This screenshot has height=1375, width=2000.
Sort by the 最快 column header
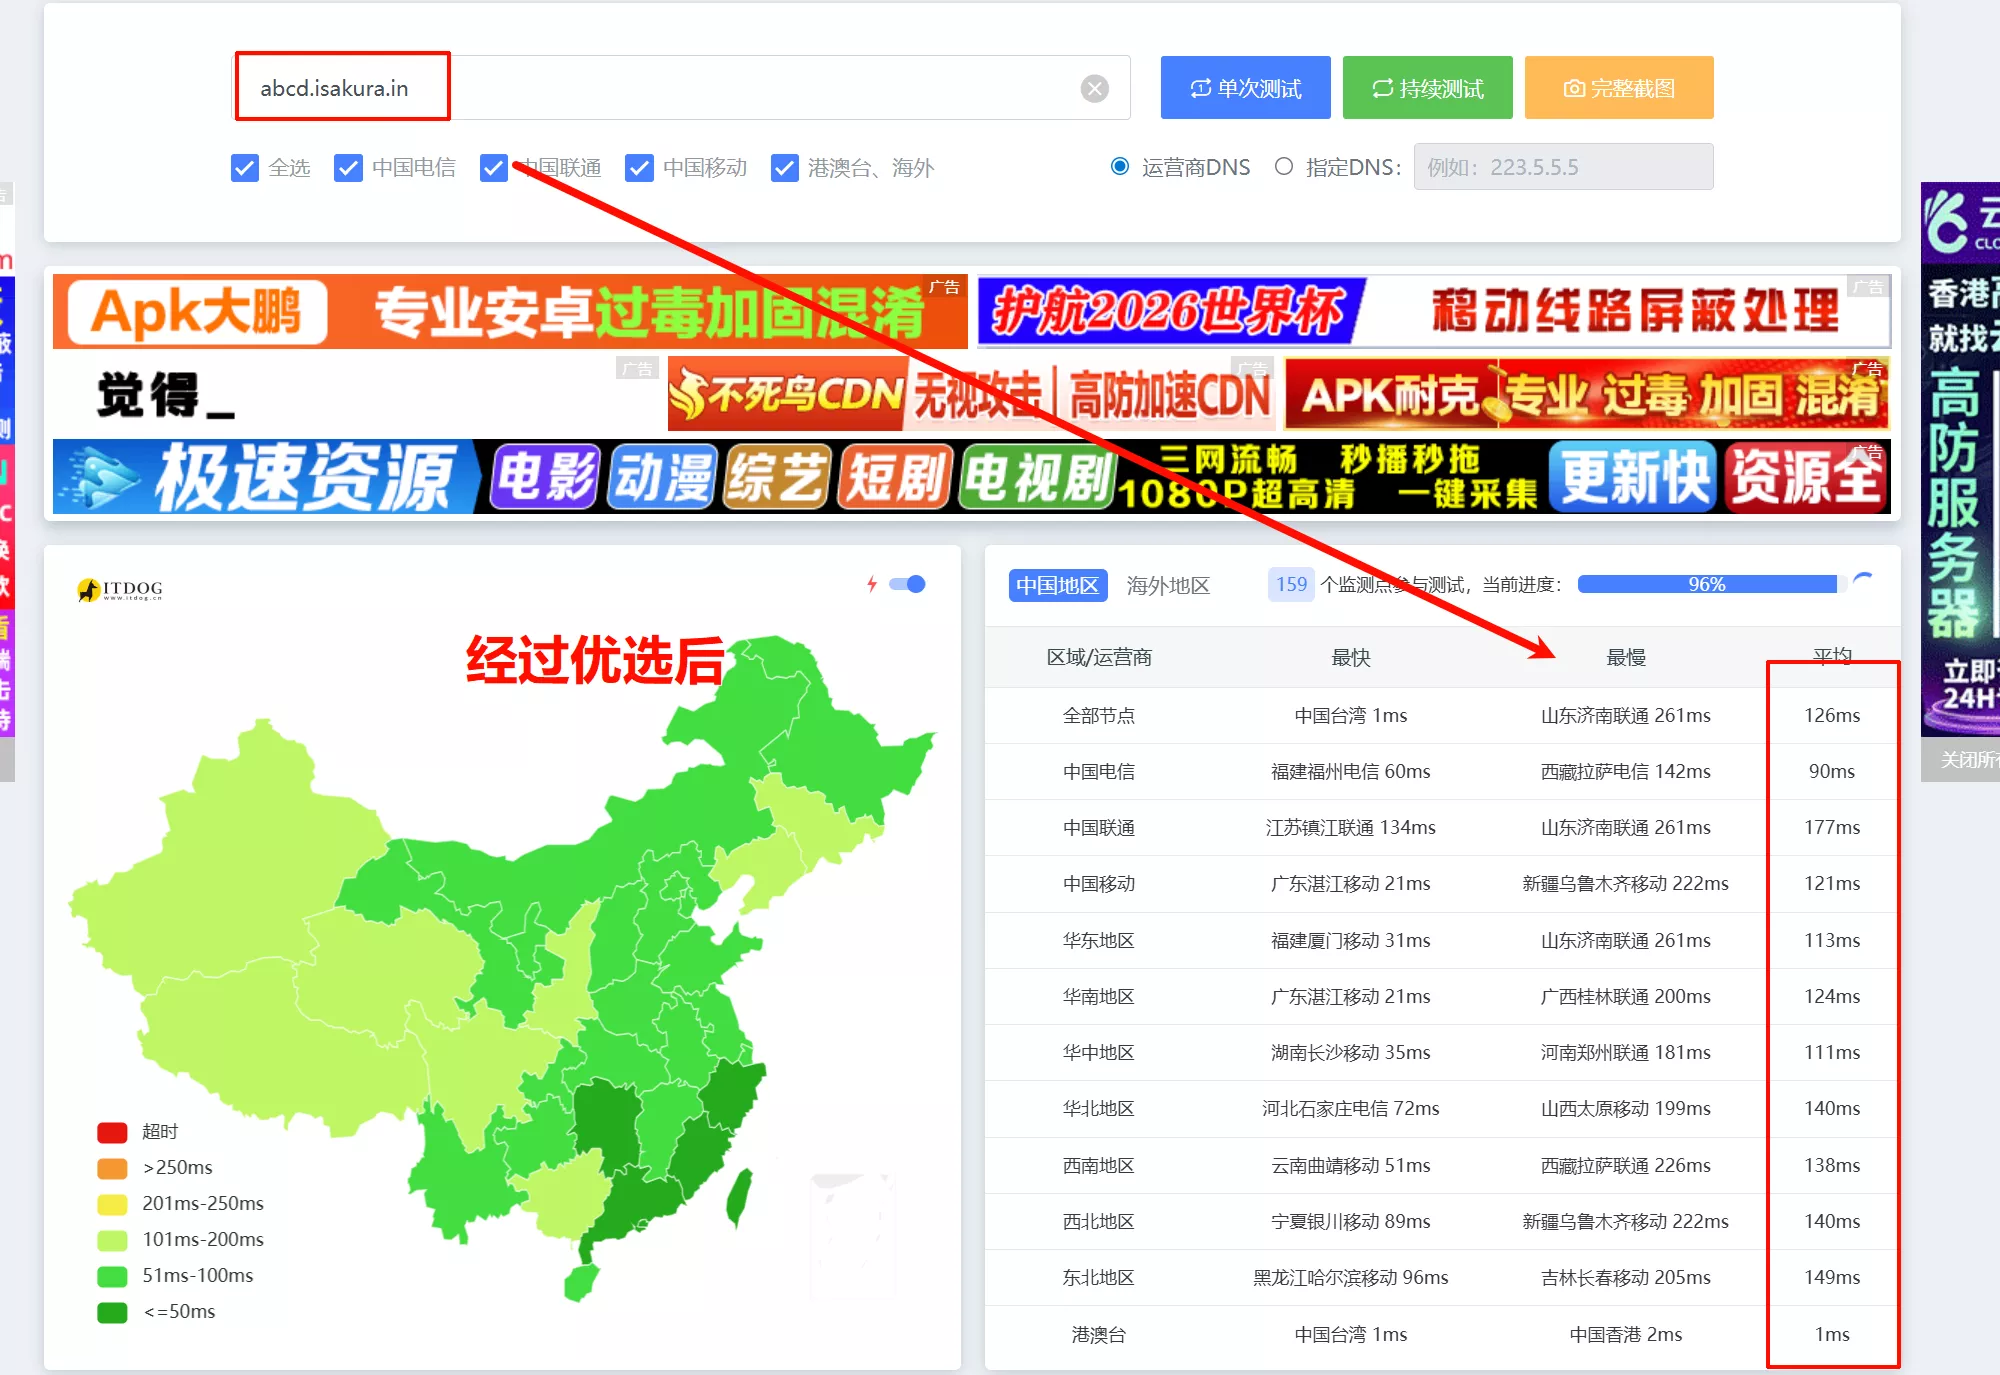1350,657
